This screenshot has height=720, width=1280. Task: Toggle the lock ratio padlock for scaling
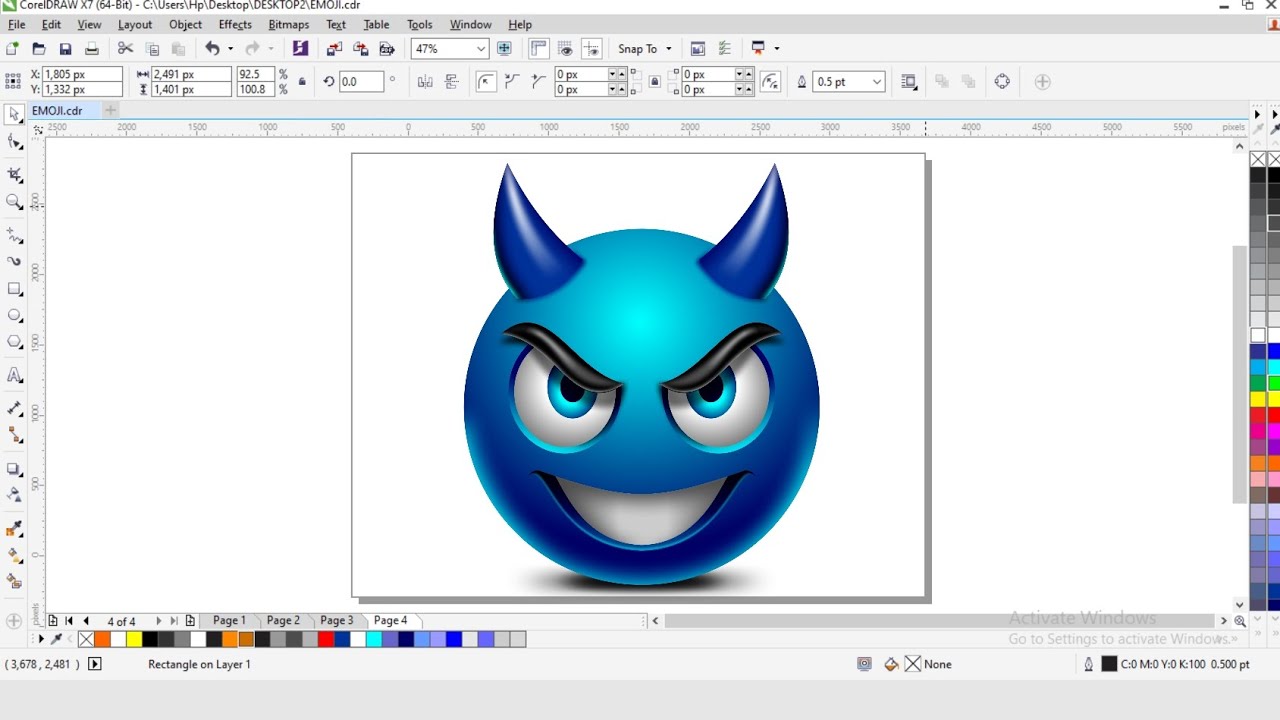(302, 82)
